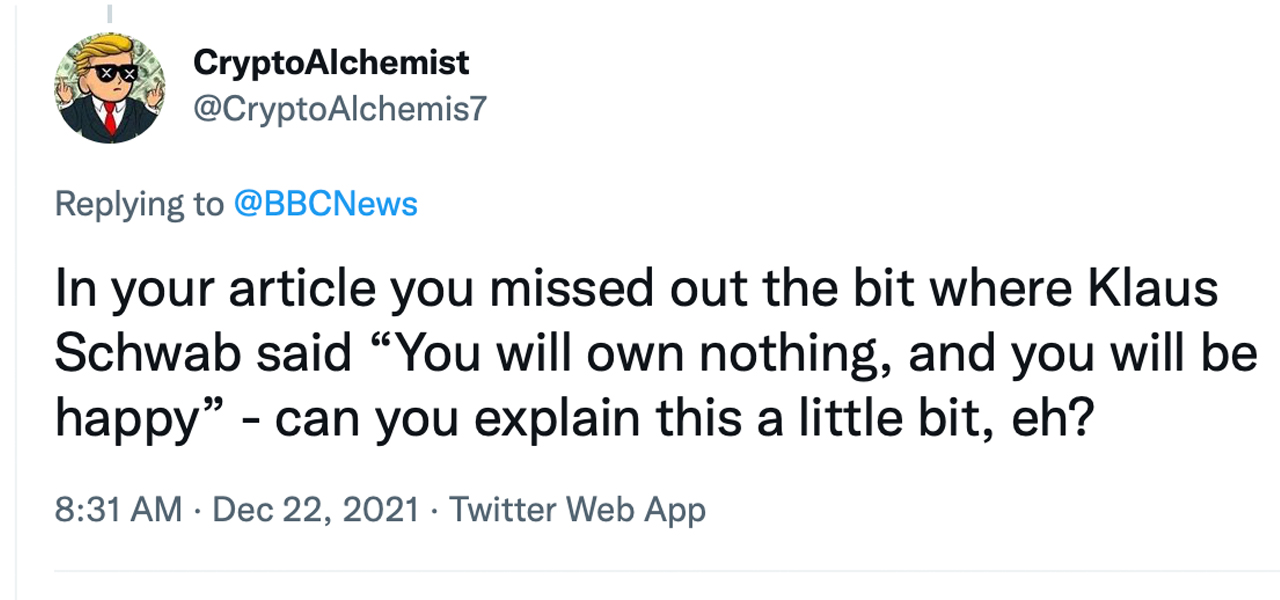The height and width of the screenshot is (600, 1280).
Task: Click the @CryptoAlchemis7 handle
Action: click(339, 108)
